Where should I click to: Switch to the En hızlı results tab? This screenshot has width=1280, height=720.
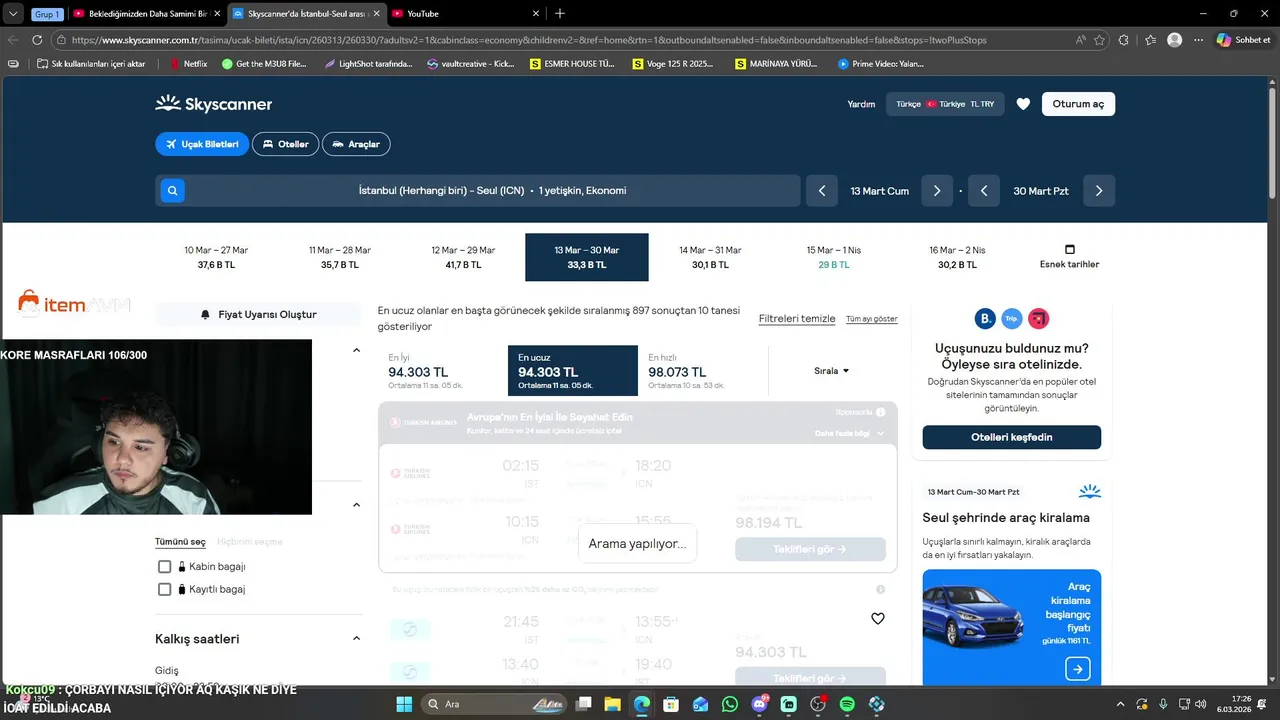(703, 371)
